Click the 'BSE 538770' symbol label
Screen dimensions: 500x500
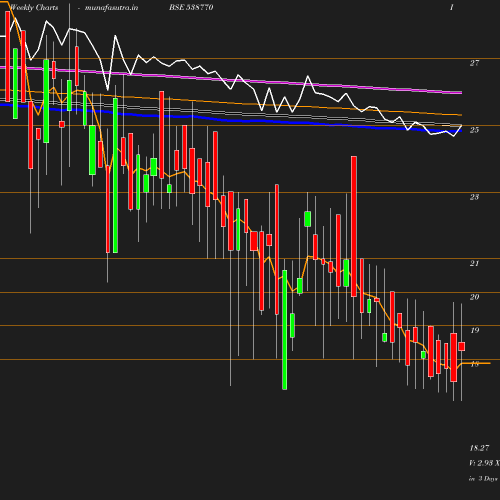pyautogui.click(x=191, y=7)
